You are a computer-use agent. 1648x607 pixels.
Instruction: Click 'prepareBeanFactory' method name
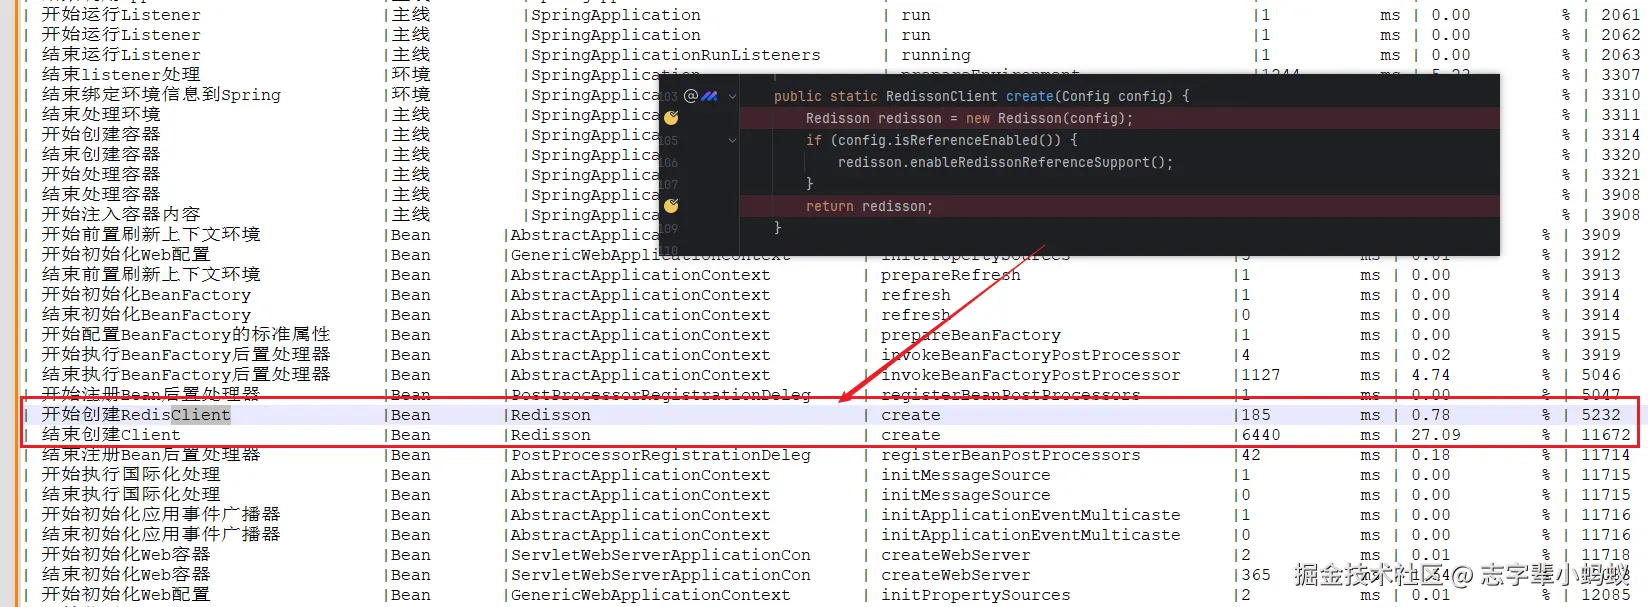971,334
